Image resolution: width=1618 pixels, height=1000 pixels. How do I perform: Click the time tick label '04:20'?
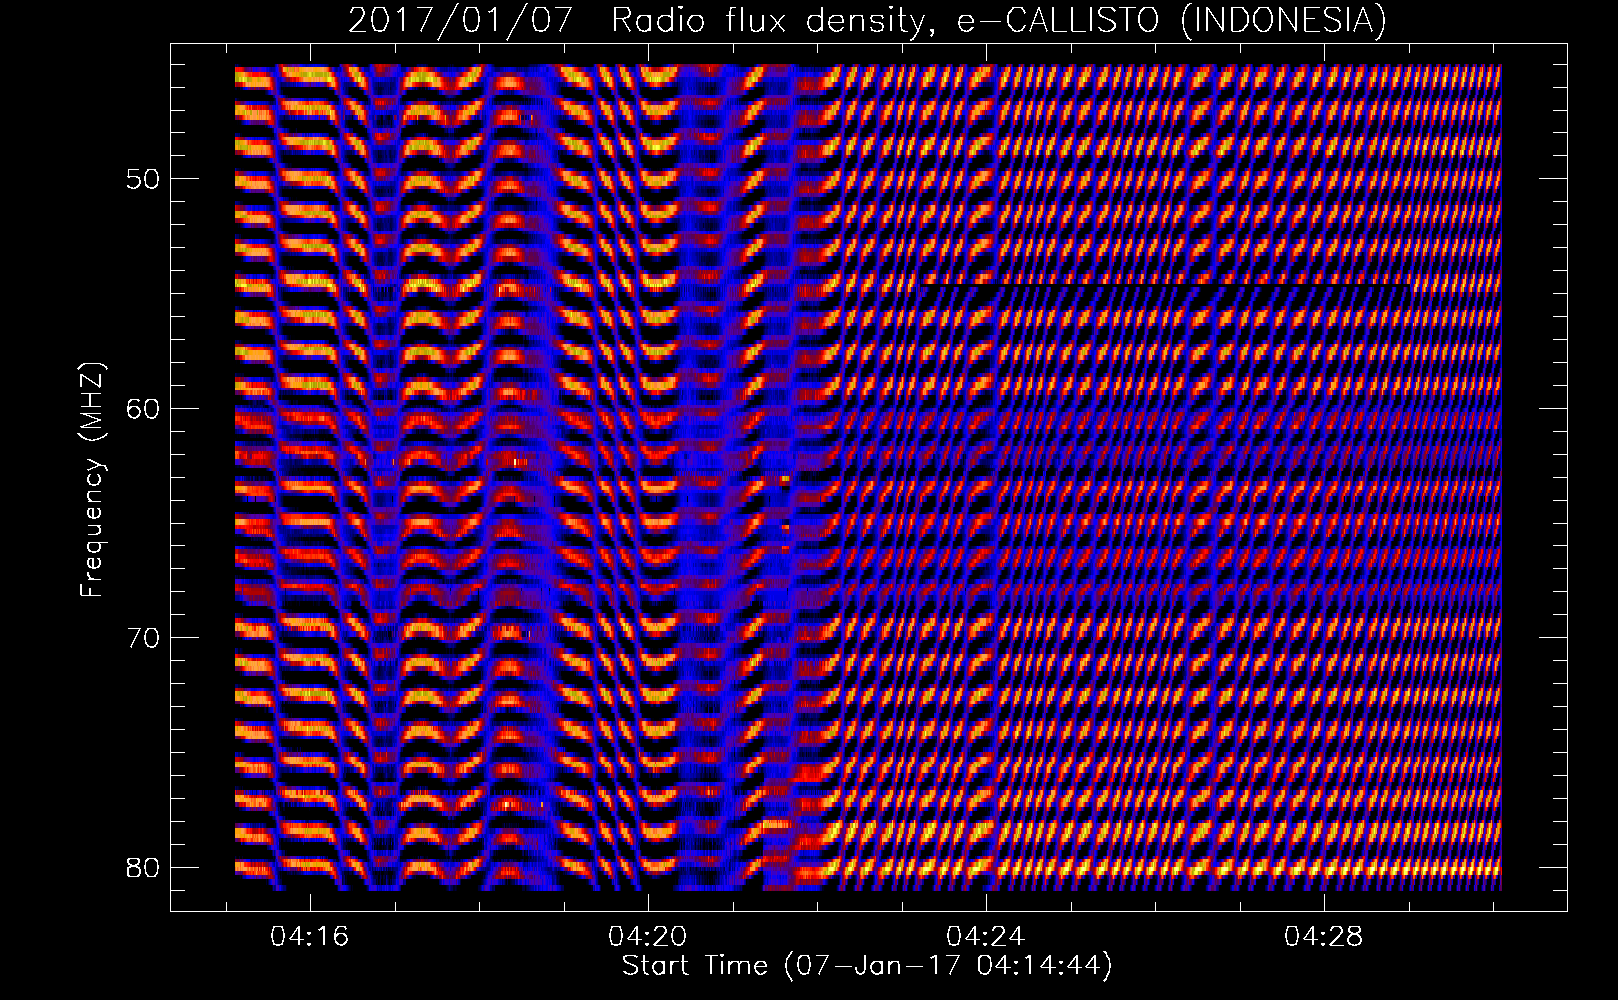[648, 937]
